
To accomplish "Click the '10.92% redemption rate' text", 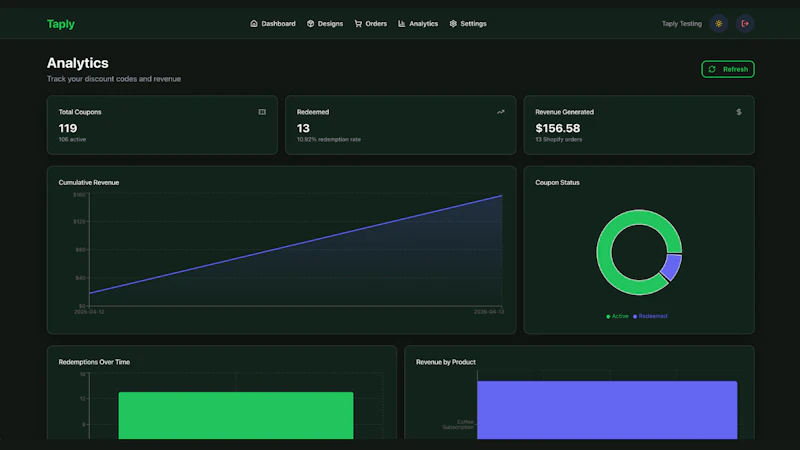I will point(329,139).
